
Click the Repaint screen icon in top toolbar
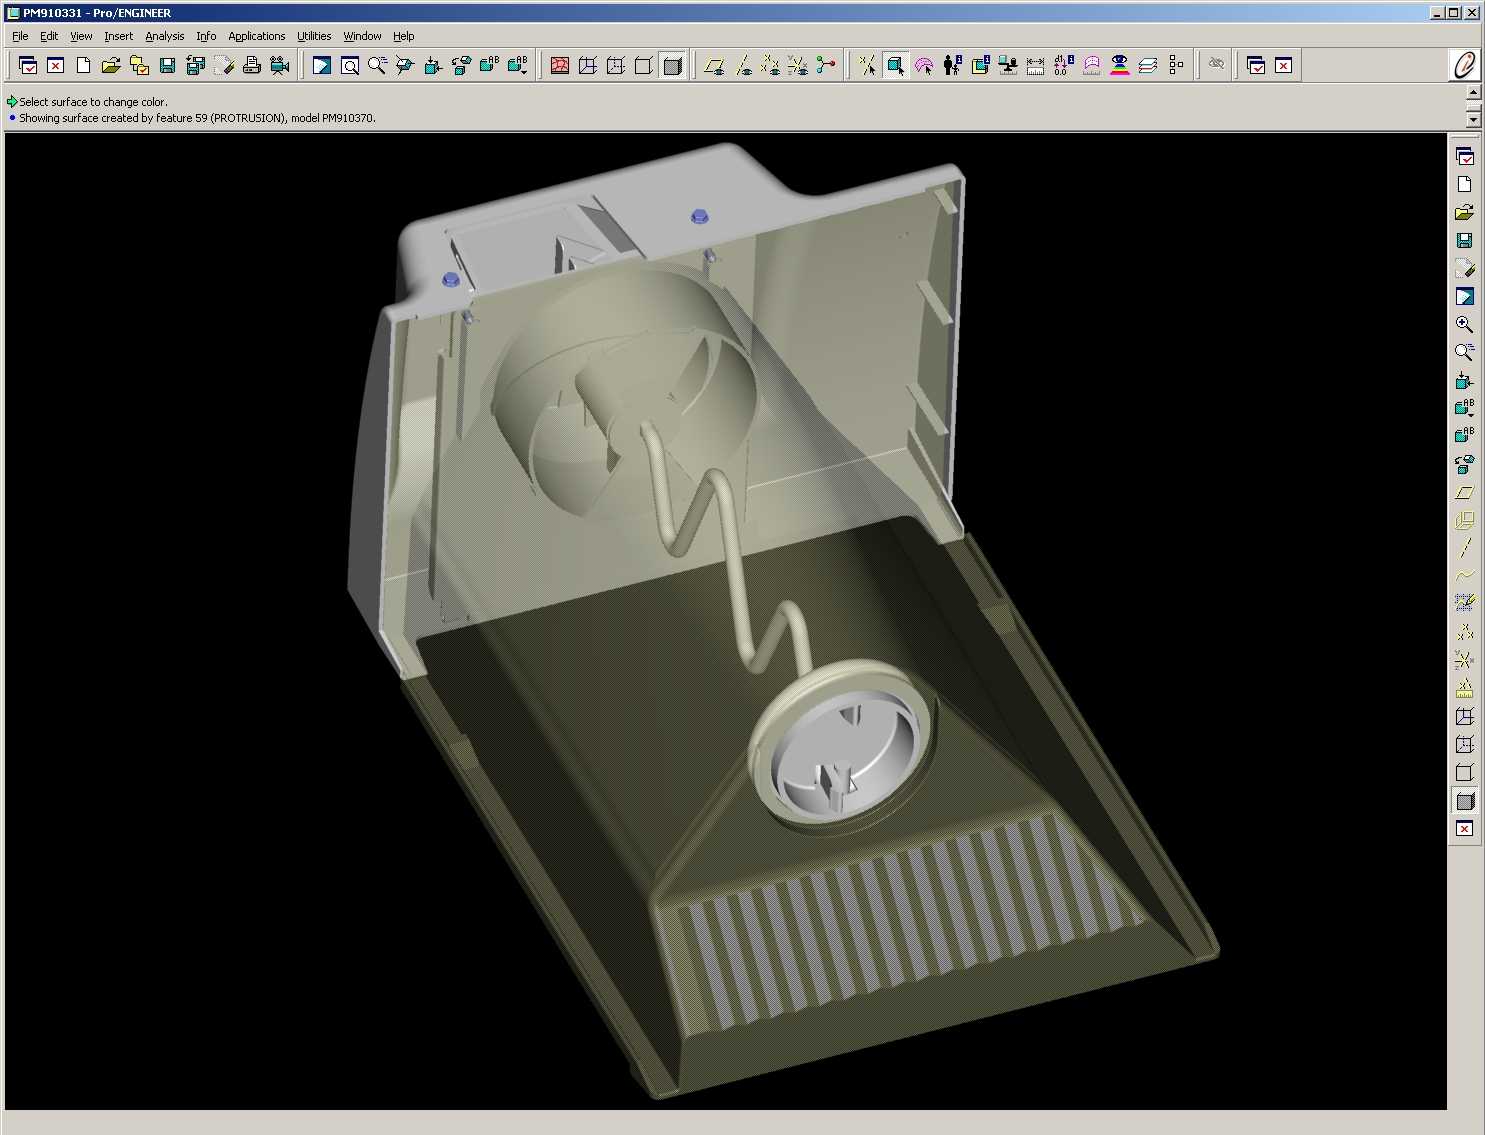click(x=322, y=66)
